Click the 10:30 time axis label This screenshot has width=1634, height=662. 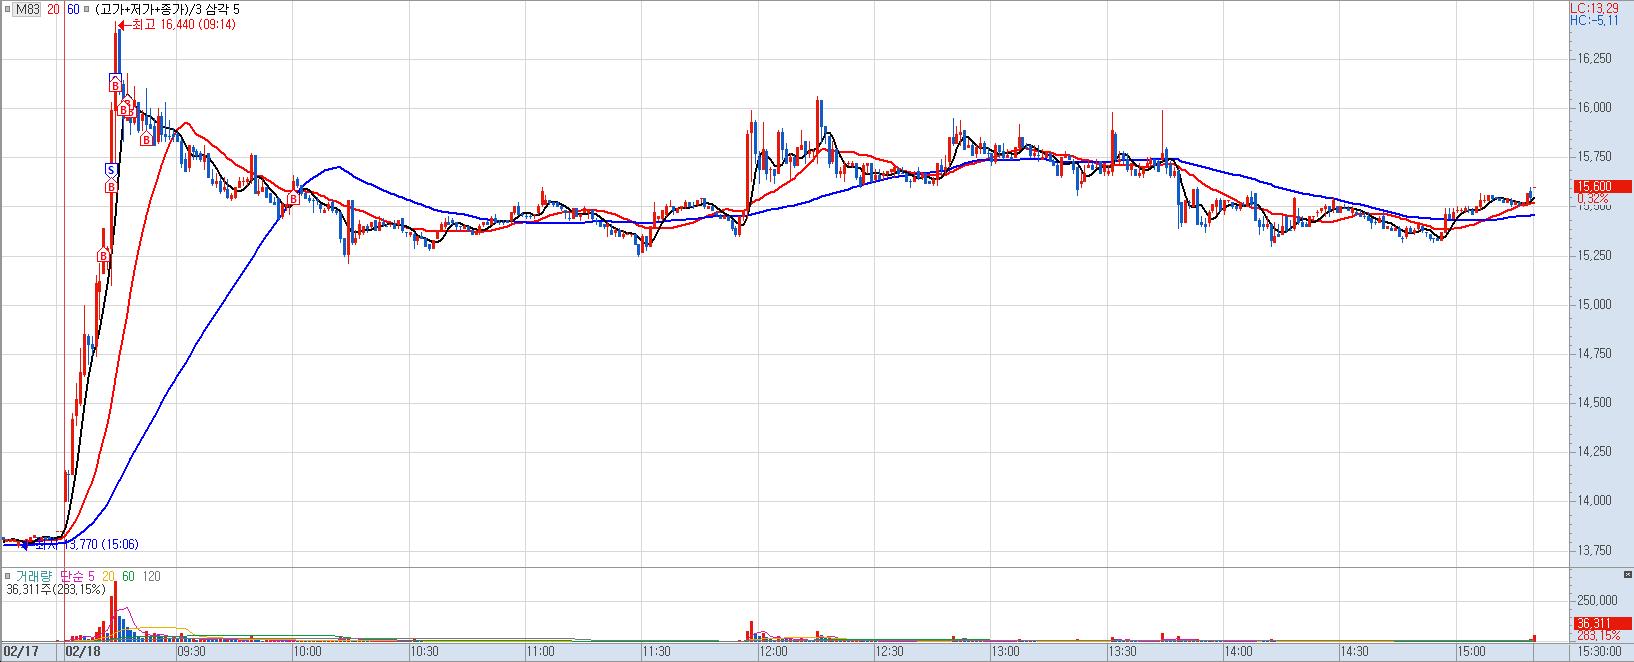(x=425, y=651)
